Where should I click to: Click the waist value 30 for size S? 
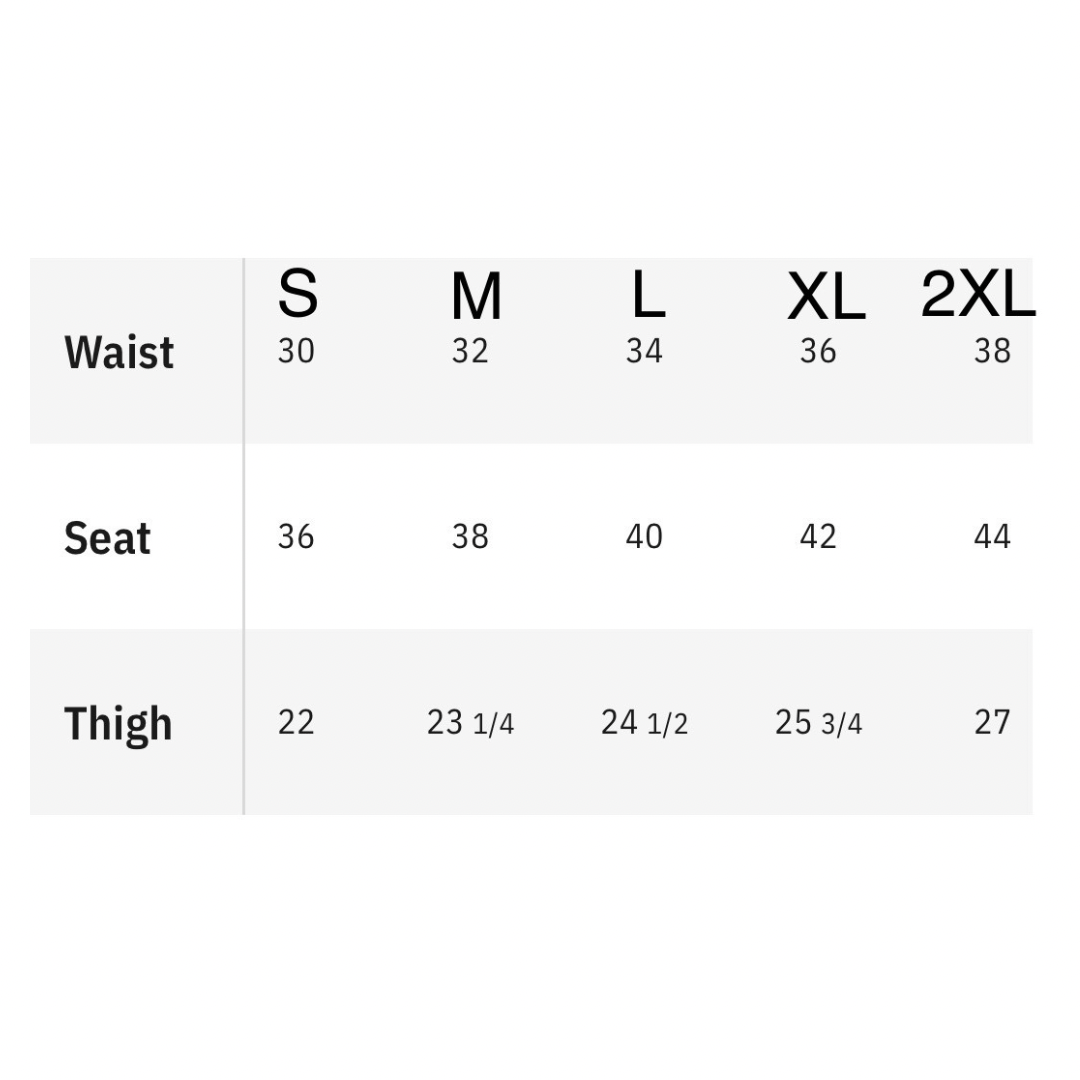(x=296, y=352)
